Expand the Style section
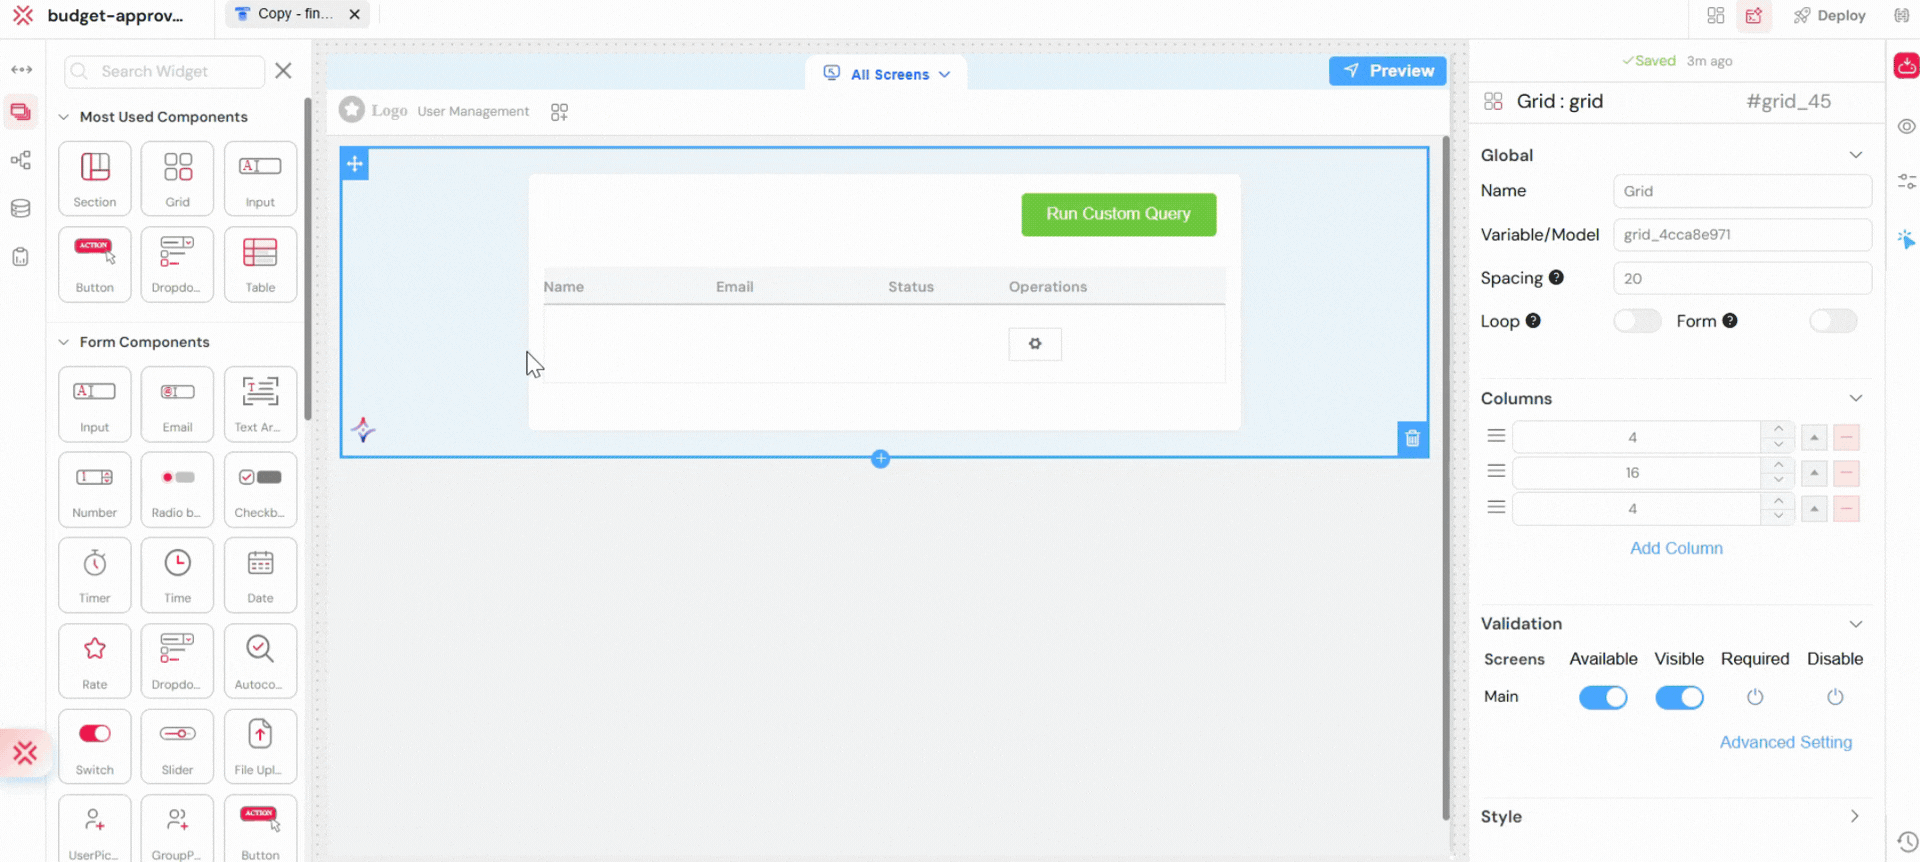Image resolution: width=1920 pixels, height=862 pixels. click(1854, 816)
